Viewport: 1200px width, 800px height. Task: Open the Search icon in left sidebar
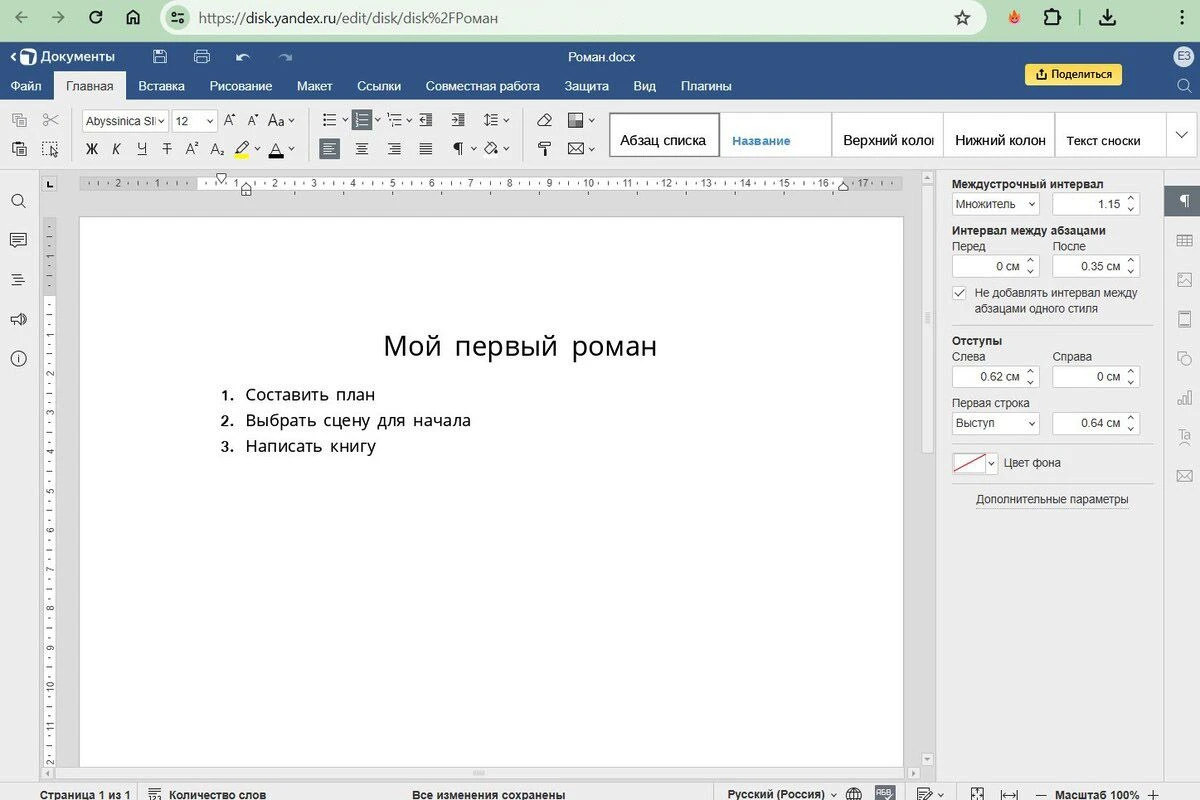[18, 201]
